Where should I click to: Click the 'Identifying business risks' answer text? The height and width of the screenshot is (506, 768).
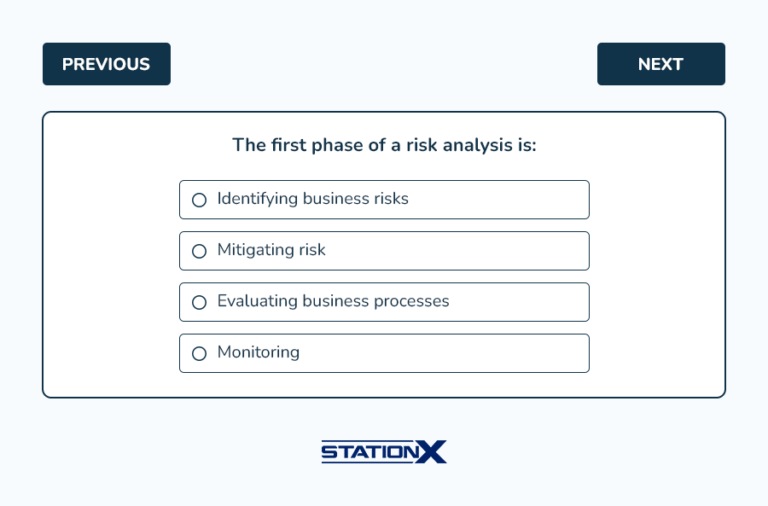click(x=312, y=199)
